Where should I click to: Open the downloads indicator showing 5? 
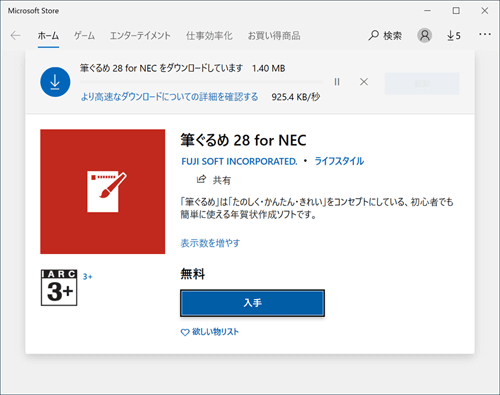(454, 35)
